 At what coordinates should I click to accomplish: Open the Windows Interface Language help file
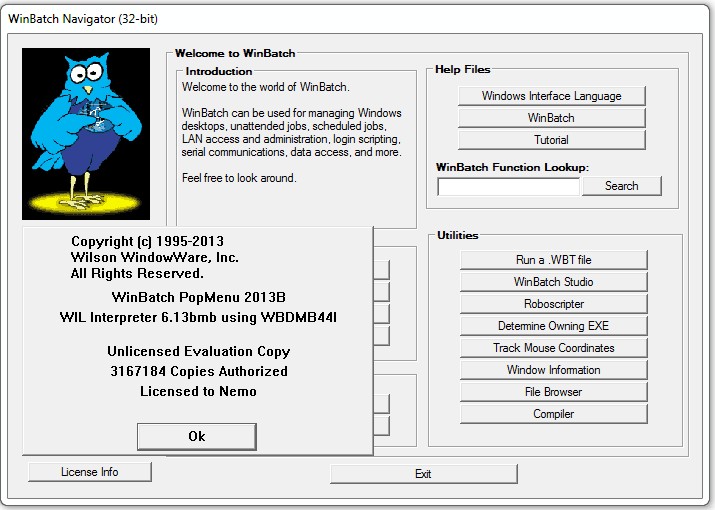pos(552,96)
